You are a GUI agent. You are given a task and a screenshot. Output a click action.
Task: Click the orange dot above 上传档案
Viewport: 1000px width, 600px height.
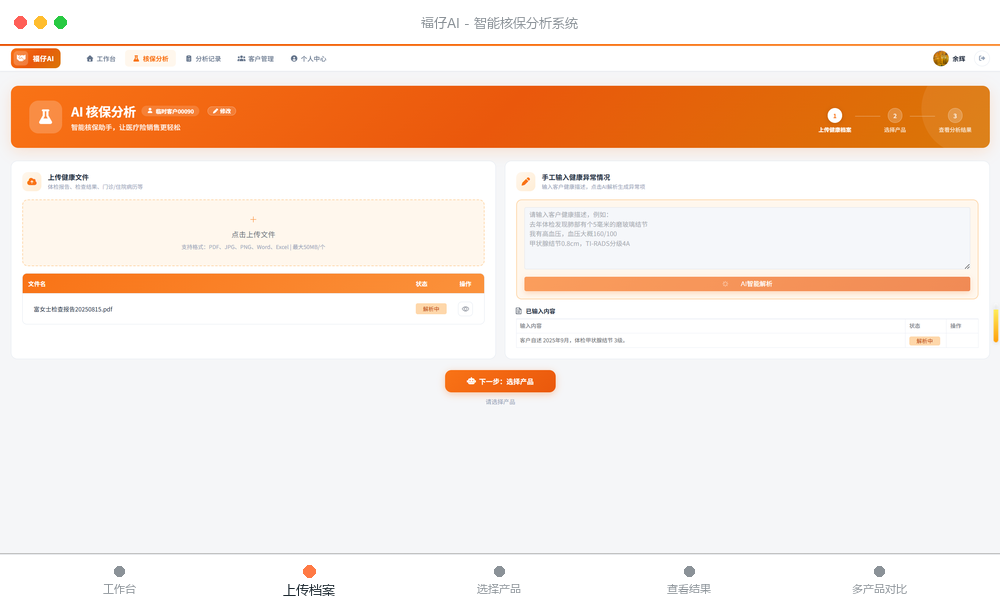(x=309, y=571)
